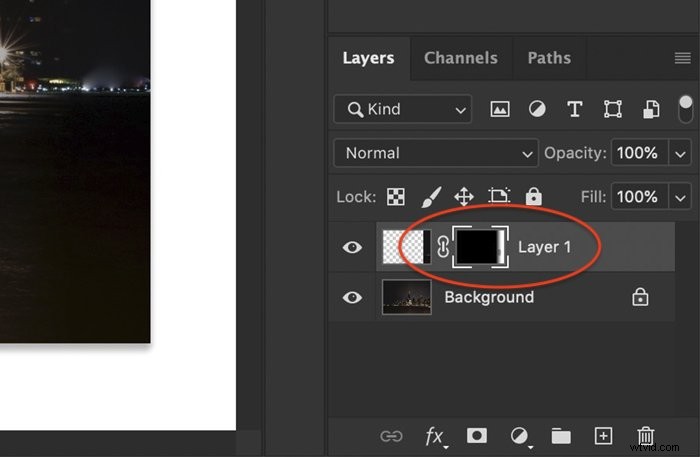Create a new layer button
Screen dimensions: 700x457
click(x=603, y=436)
